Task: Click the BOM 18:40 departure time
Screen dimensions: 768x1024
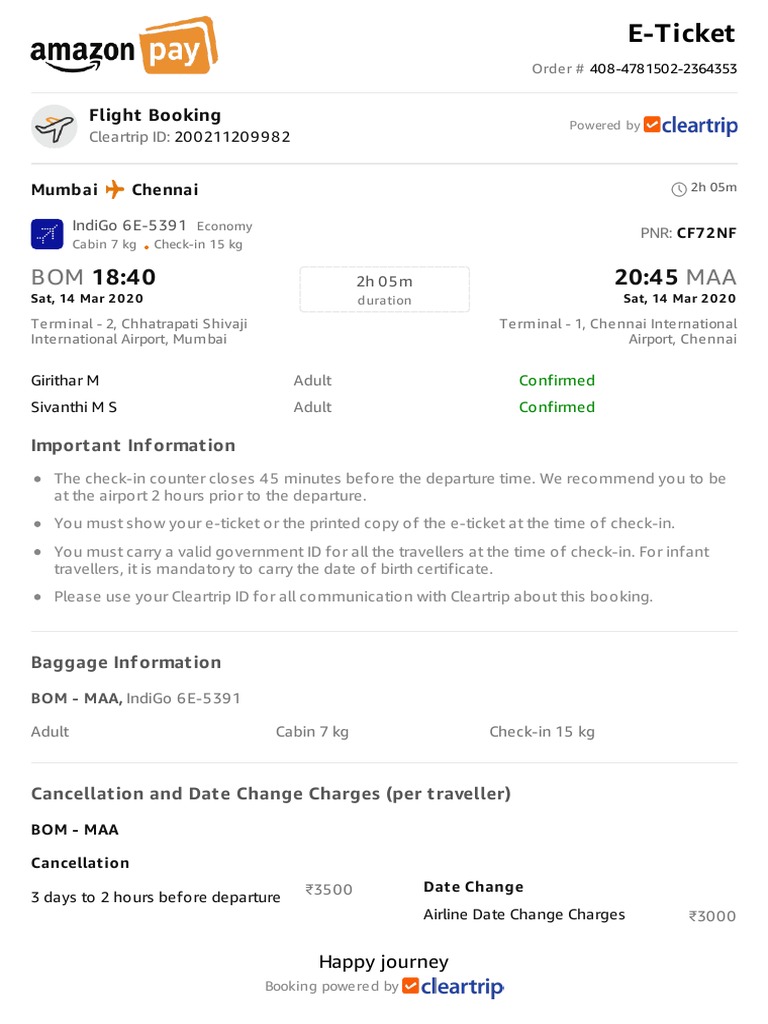Action: pos(94,277)
